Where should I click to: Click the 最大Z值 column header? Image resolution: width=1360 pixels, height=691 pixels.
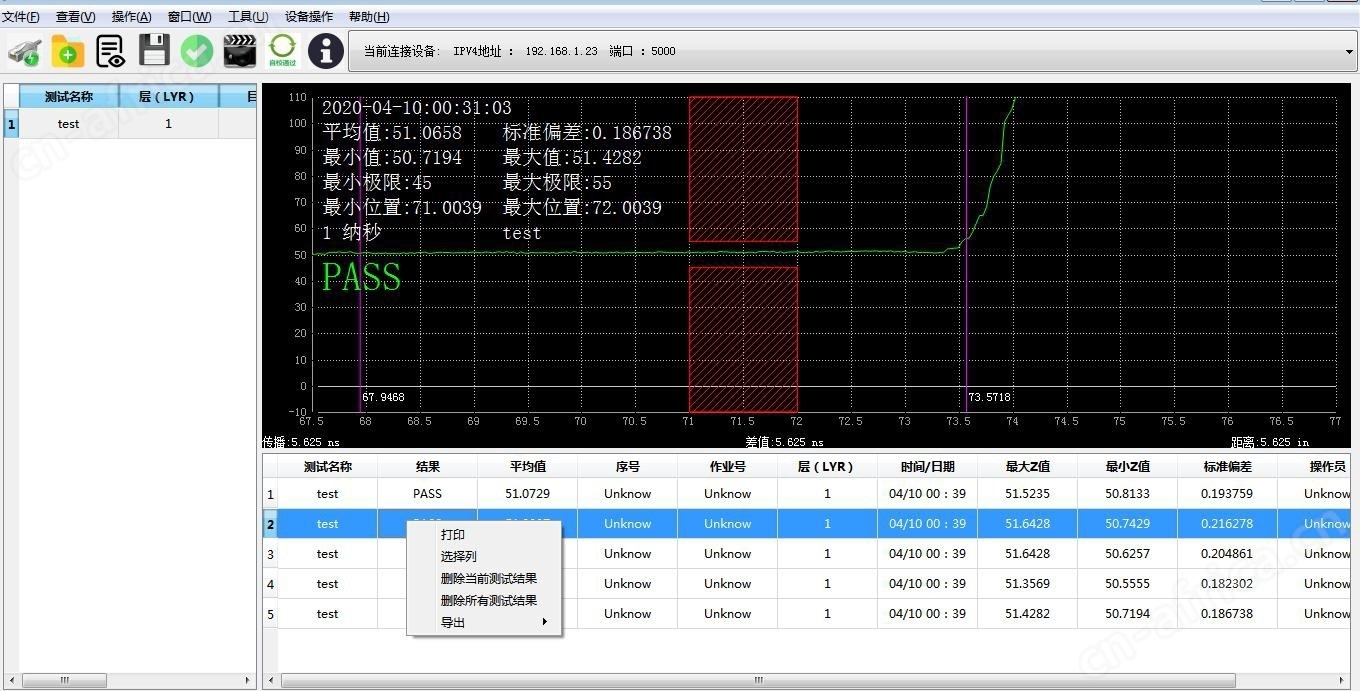pos(1027,467)
